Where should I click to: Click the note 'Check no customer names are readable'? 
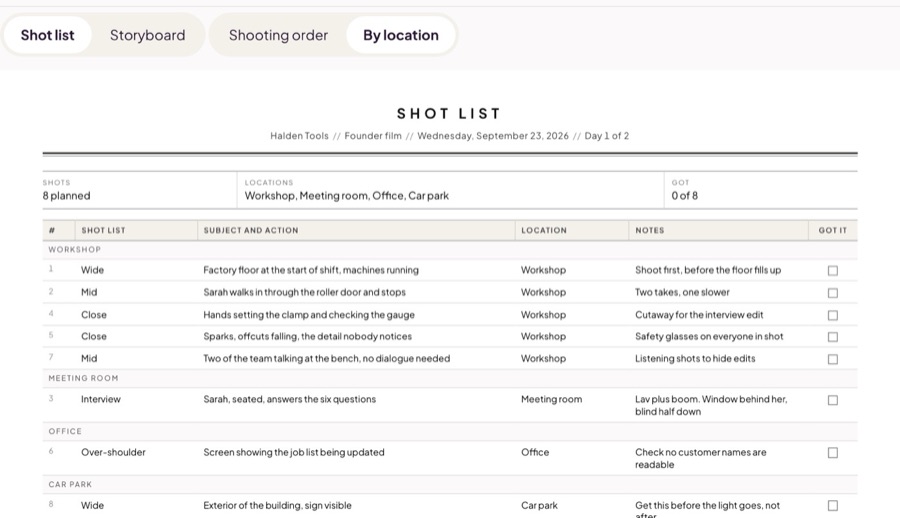tap(700, 458)
